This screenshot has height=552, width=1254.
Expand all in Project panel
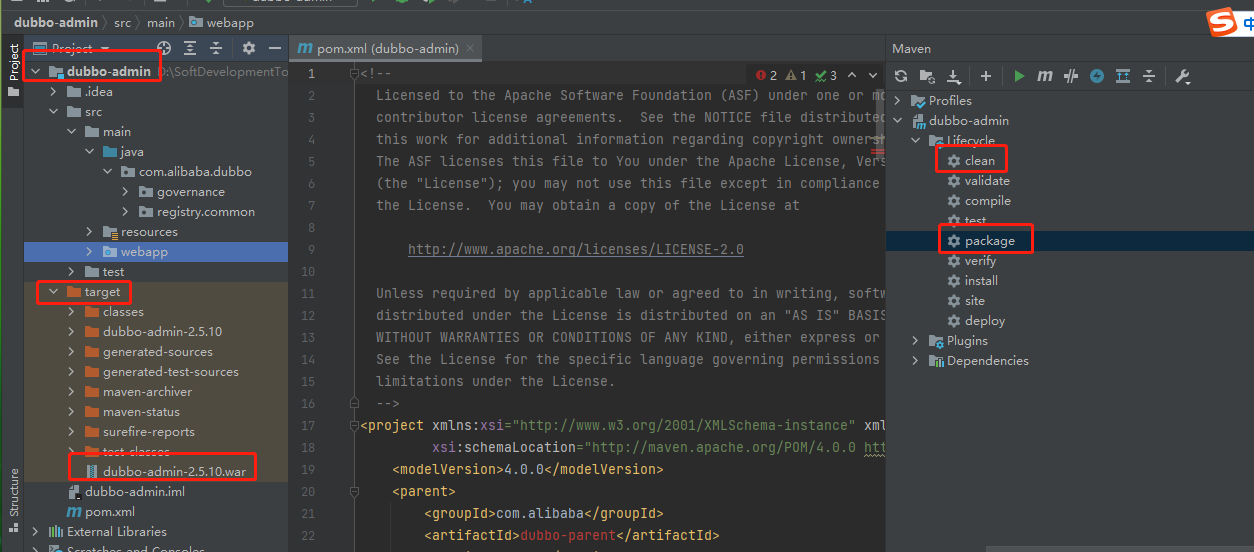click(190, 48)
